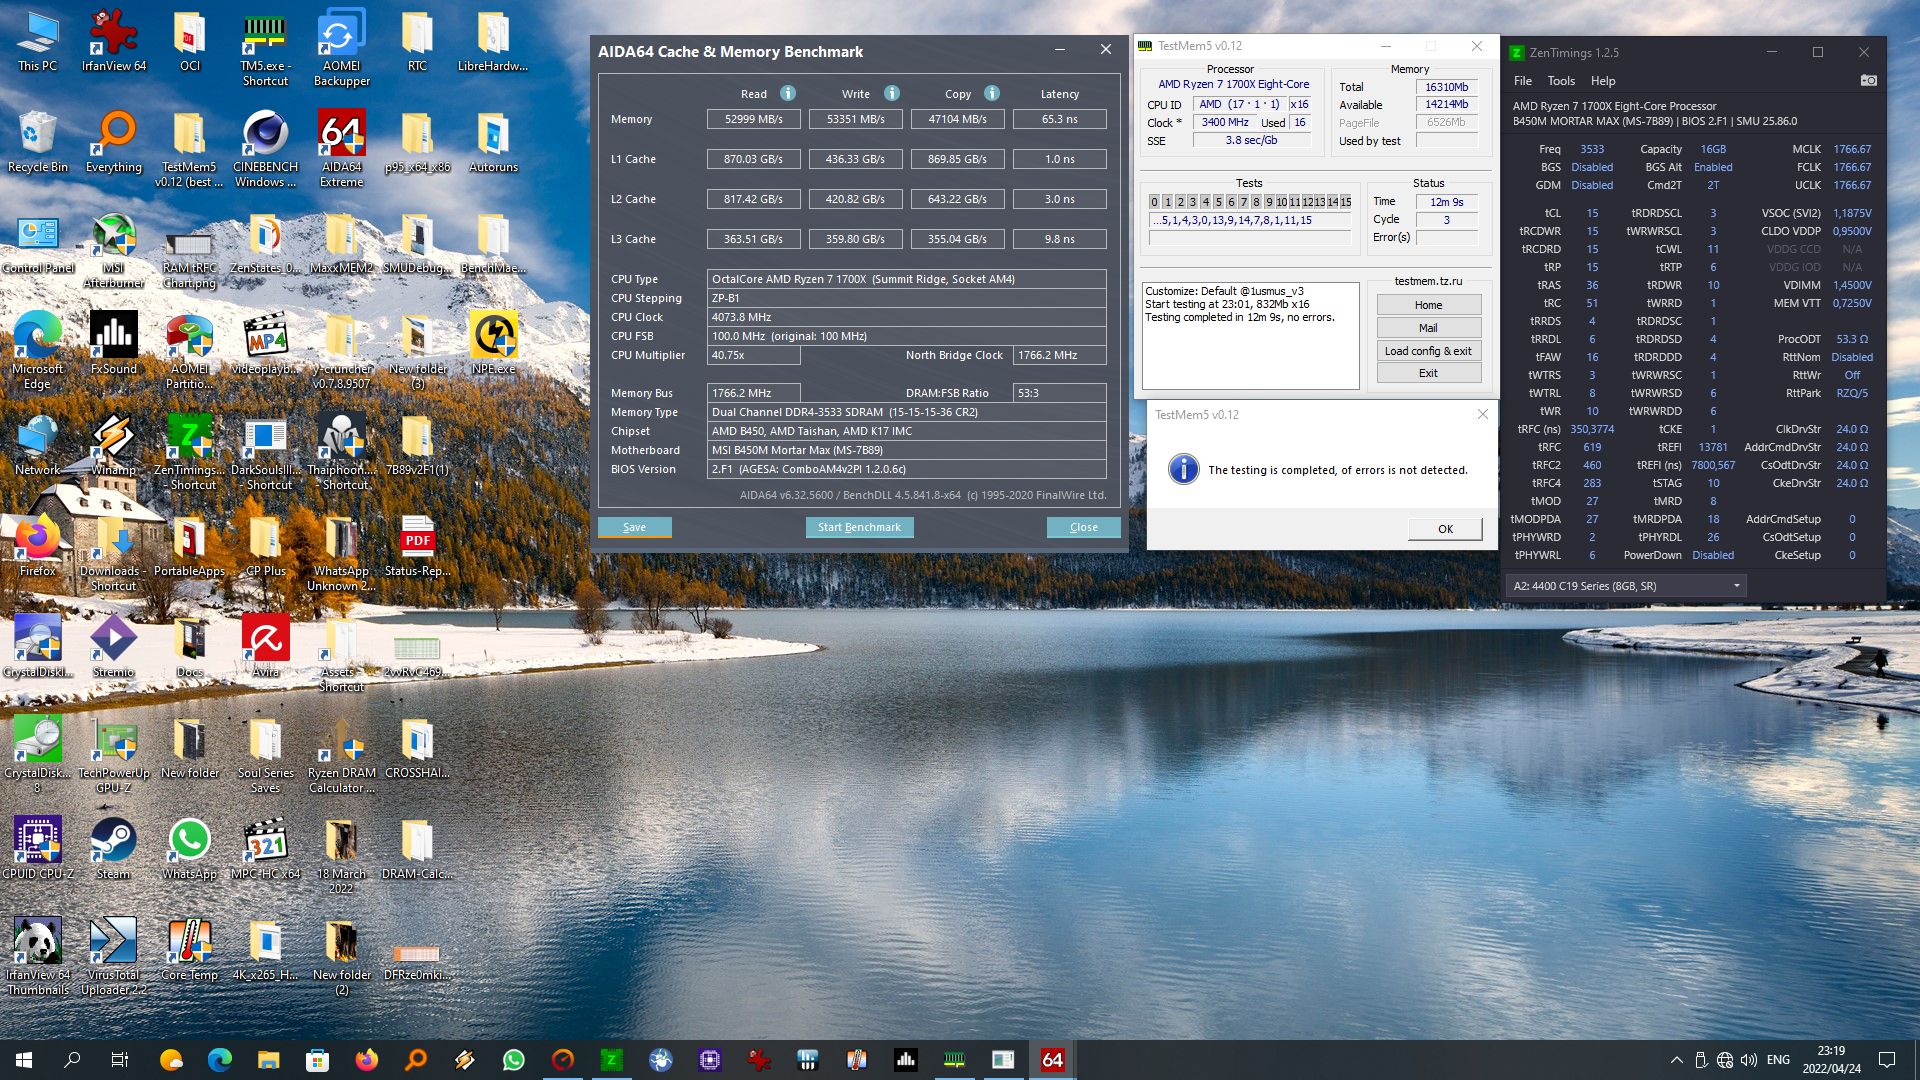Open the FxSound desktop icon
Viewport: 1920px width, 1080px height.
click(x=114, y=344)
